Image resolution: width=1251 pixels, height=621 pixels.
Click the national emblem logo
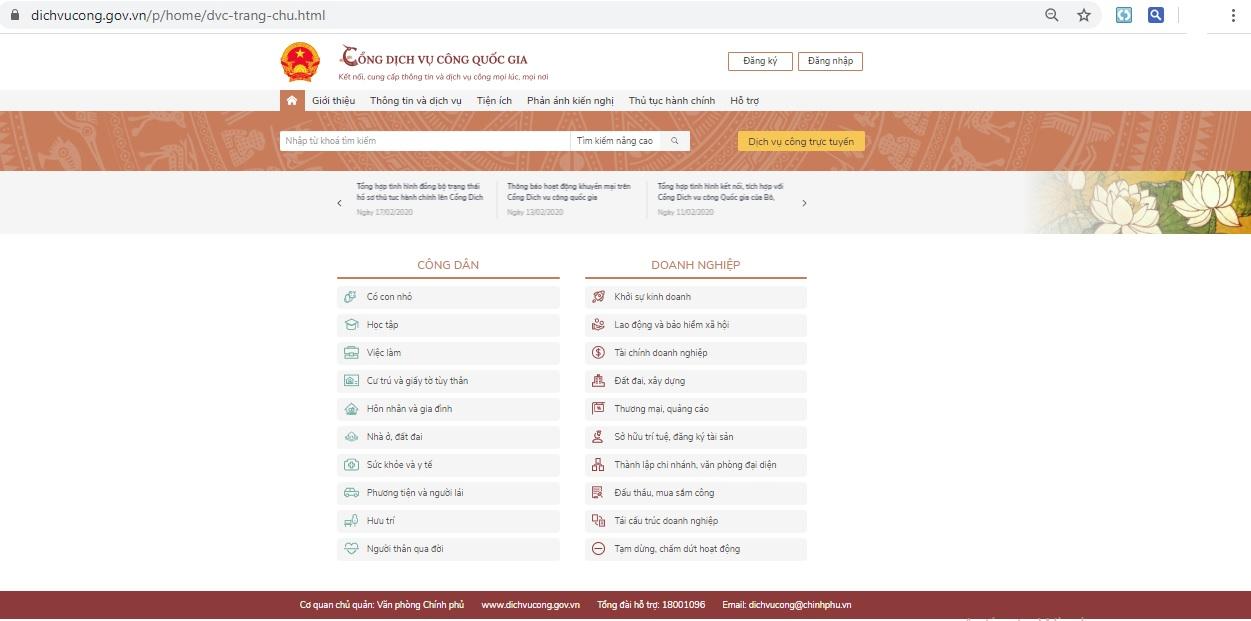pyautogui.click(x=299, y=62)
